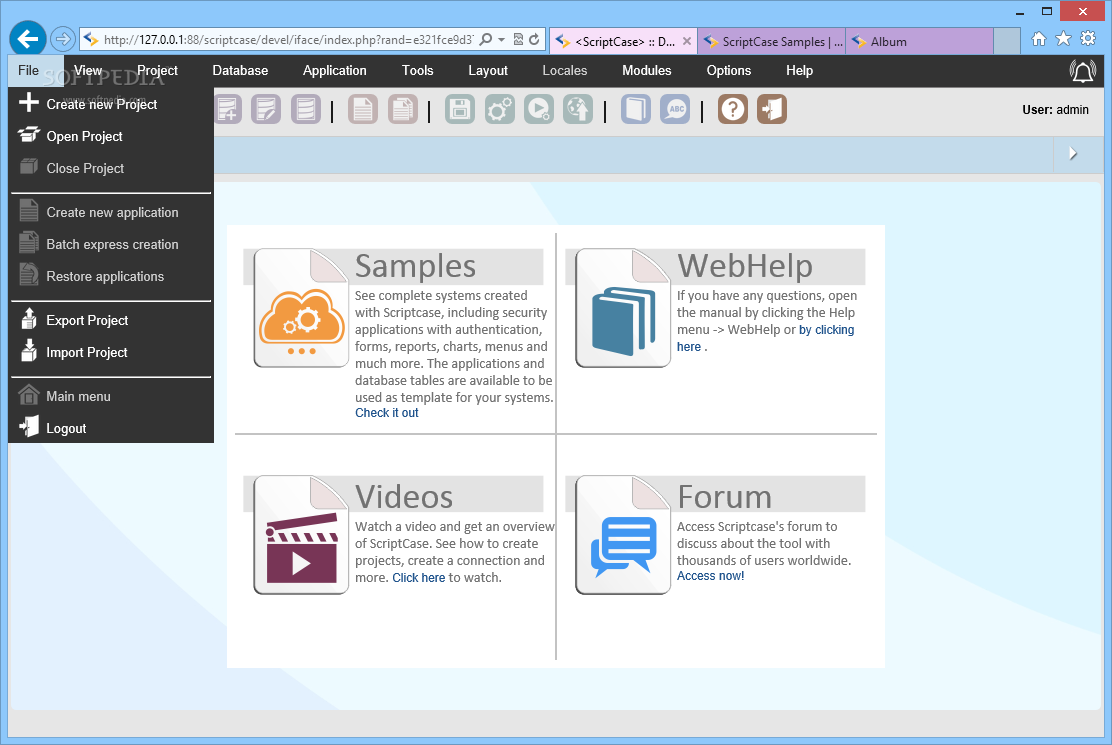Click the notification bell icon

tap(1082, 71)
